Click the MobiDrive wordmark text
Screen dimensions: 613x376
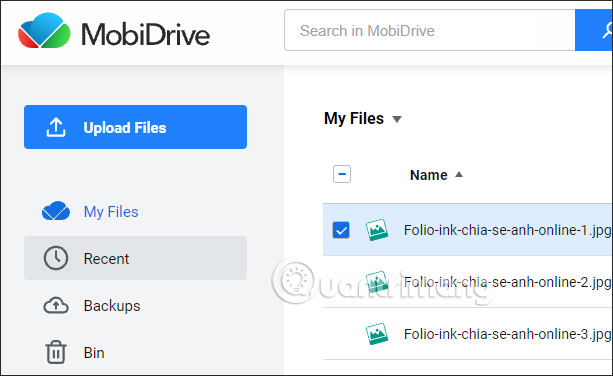pos(145,34)
